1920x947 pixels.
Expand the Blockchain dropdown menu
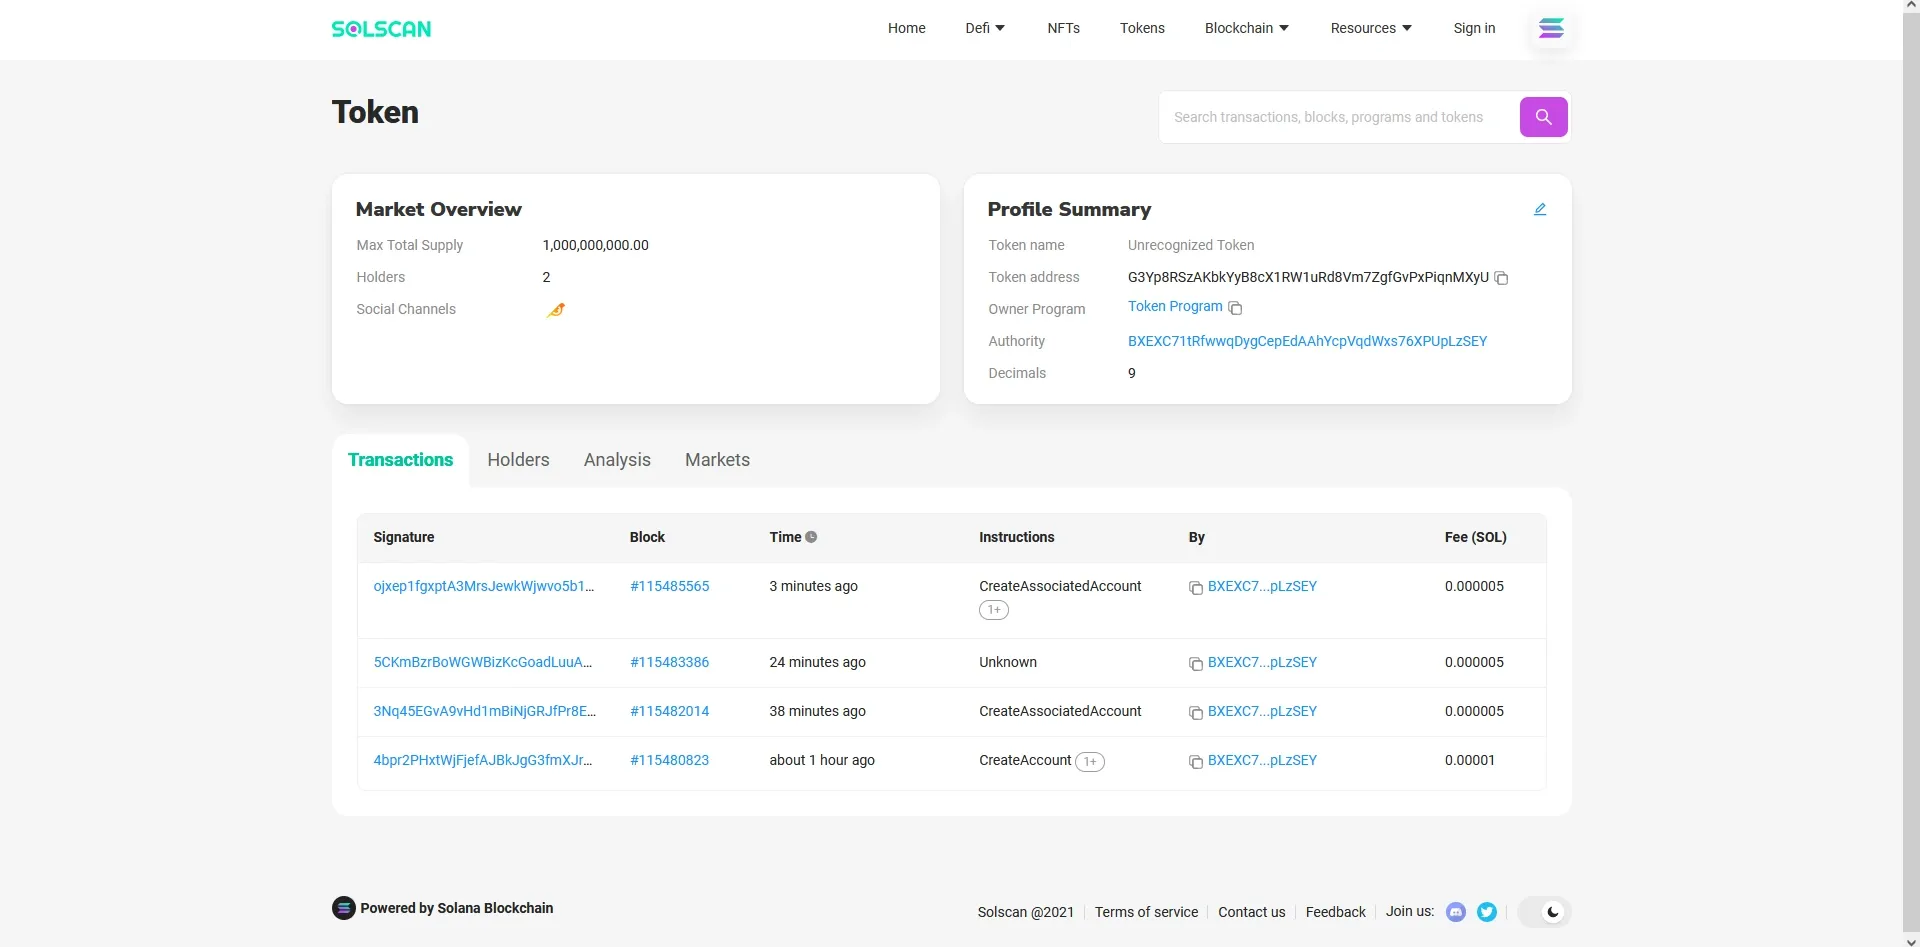click(x=1247, y=28)
